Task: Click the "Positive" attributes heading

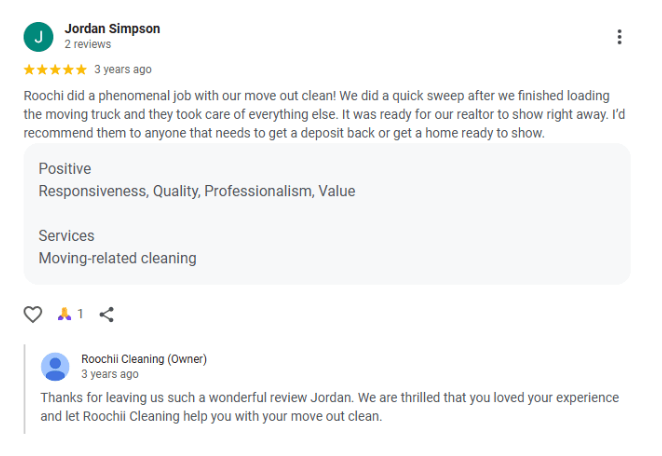Action: [65, 169]
